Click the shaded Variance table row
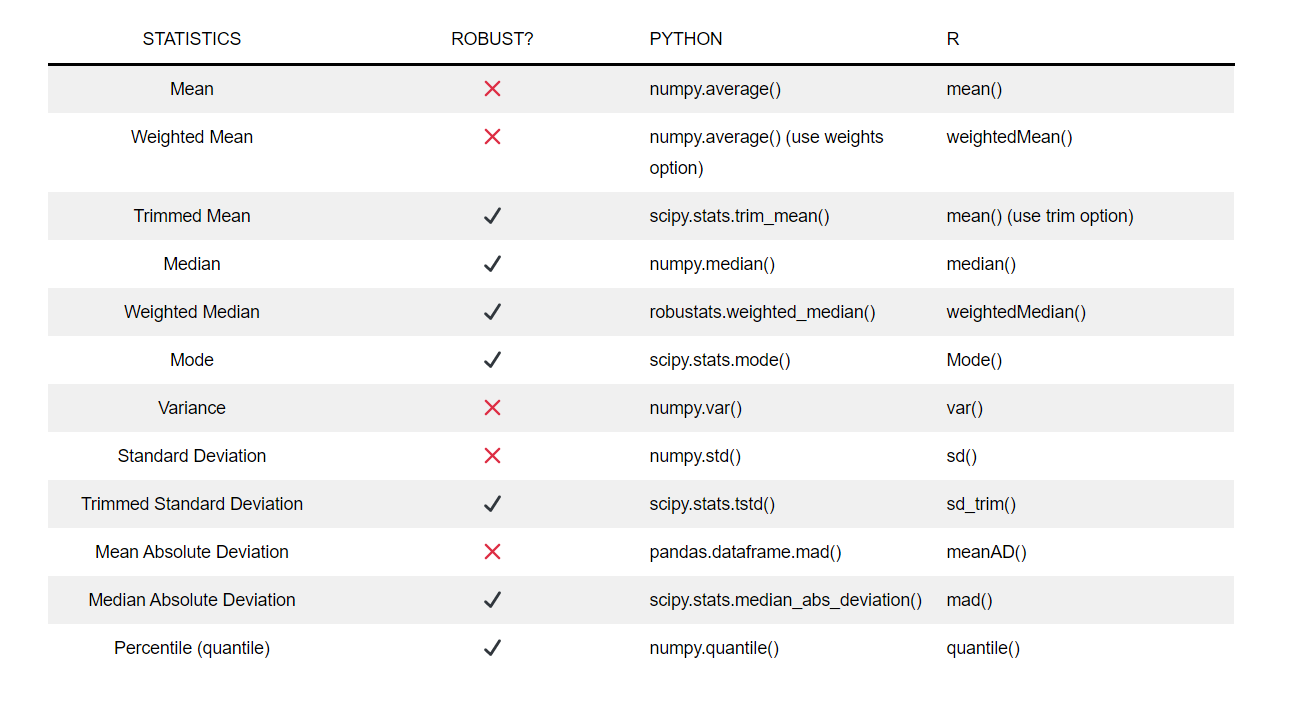1298x703 pixels. pos(640,407)
